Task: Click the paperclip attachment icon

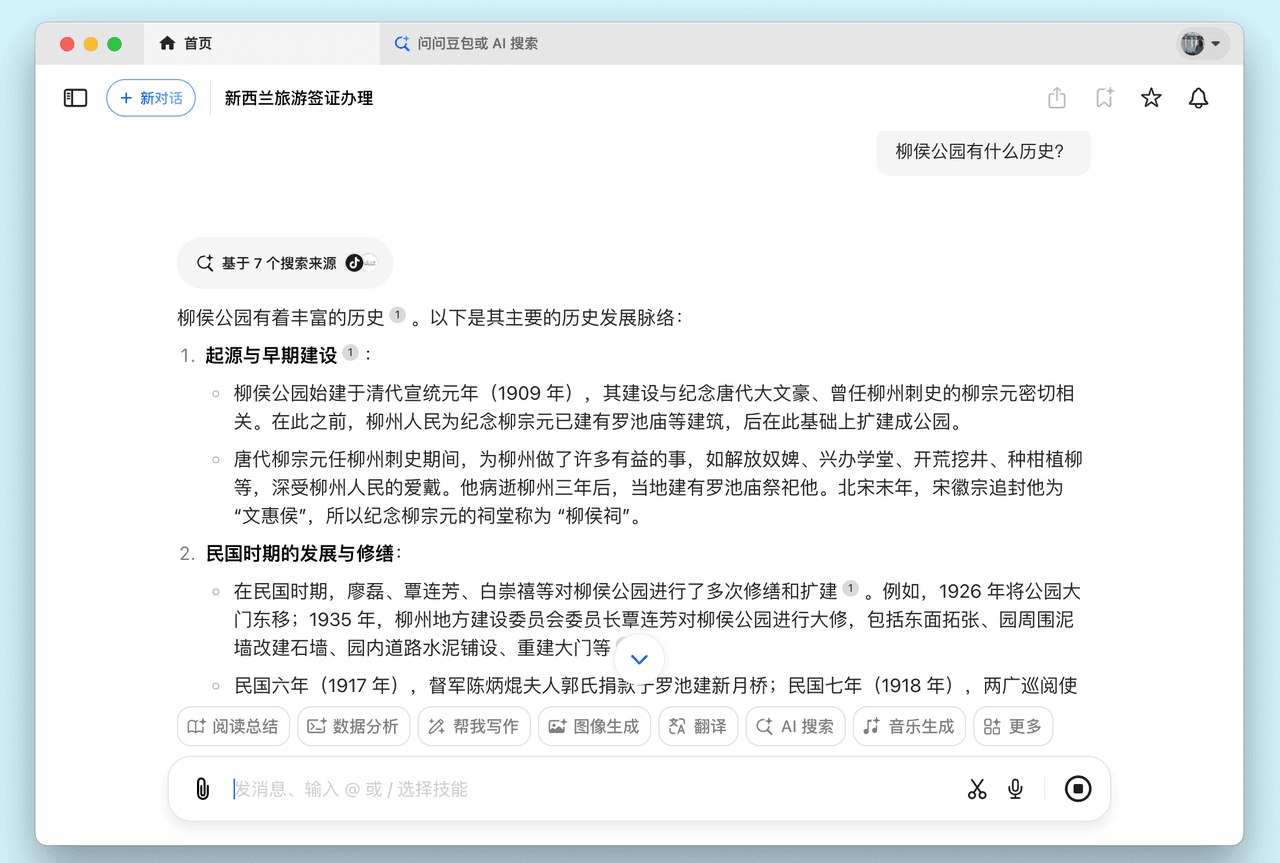Action: 203,789
